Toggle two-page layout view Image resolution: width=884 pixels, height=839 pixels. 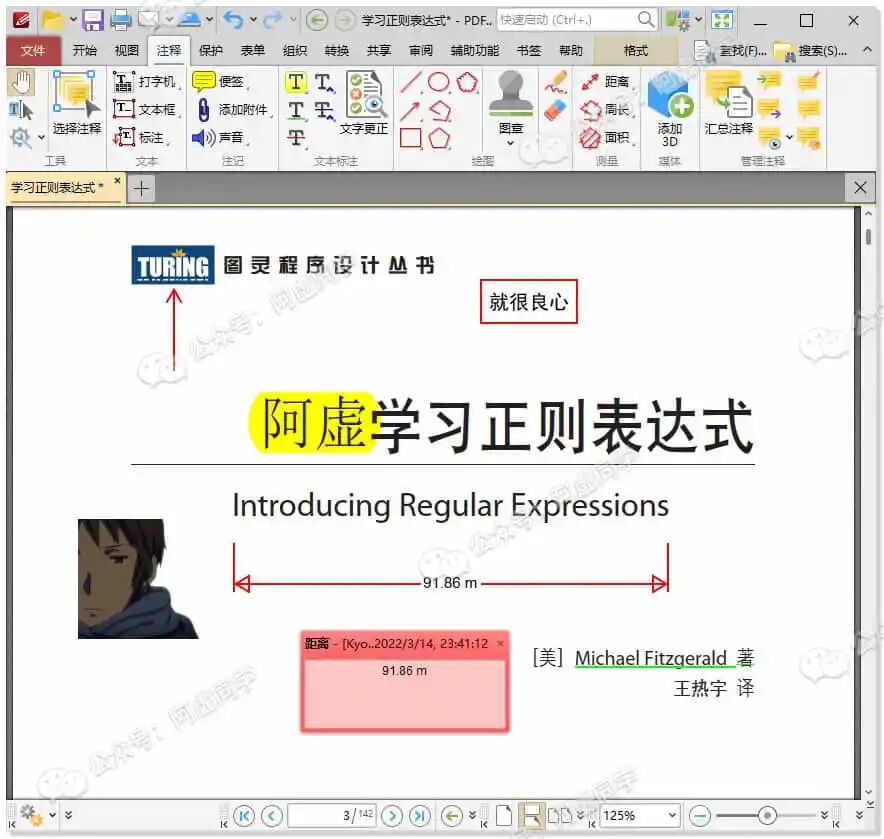click(x=560, y=815)
